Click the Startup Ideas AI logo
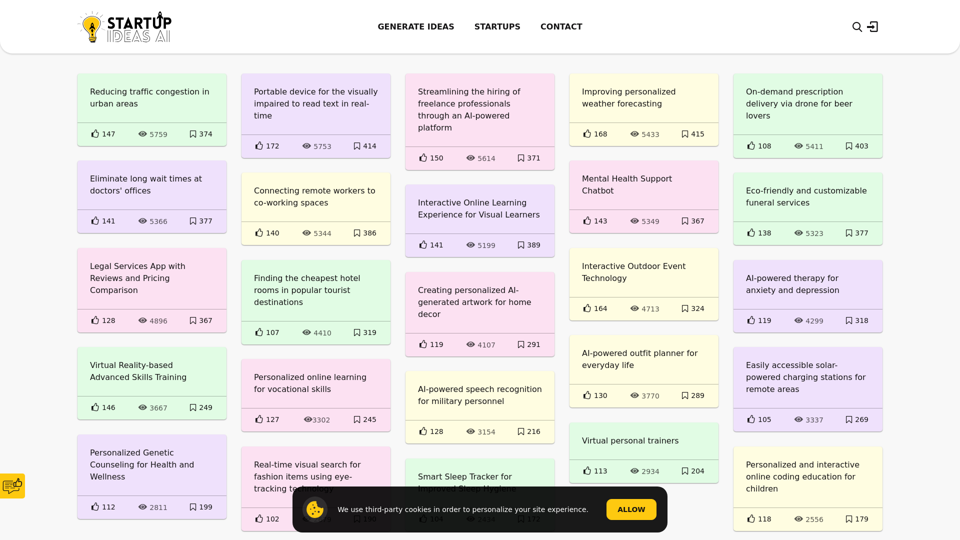 click(x=126, y=27)
